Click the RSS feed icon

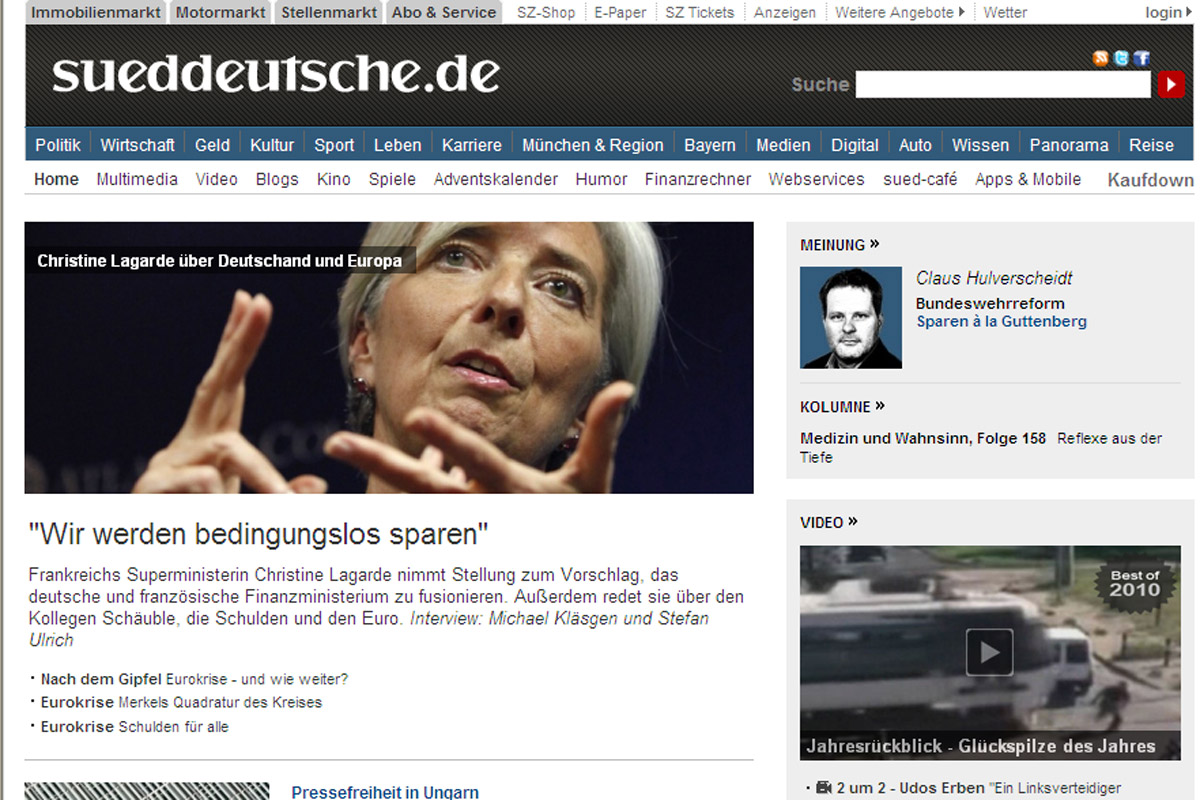click(x=1101, y=59)
